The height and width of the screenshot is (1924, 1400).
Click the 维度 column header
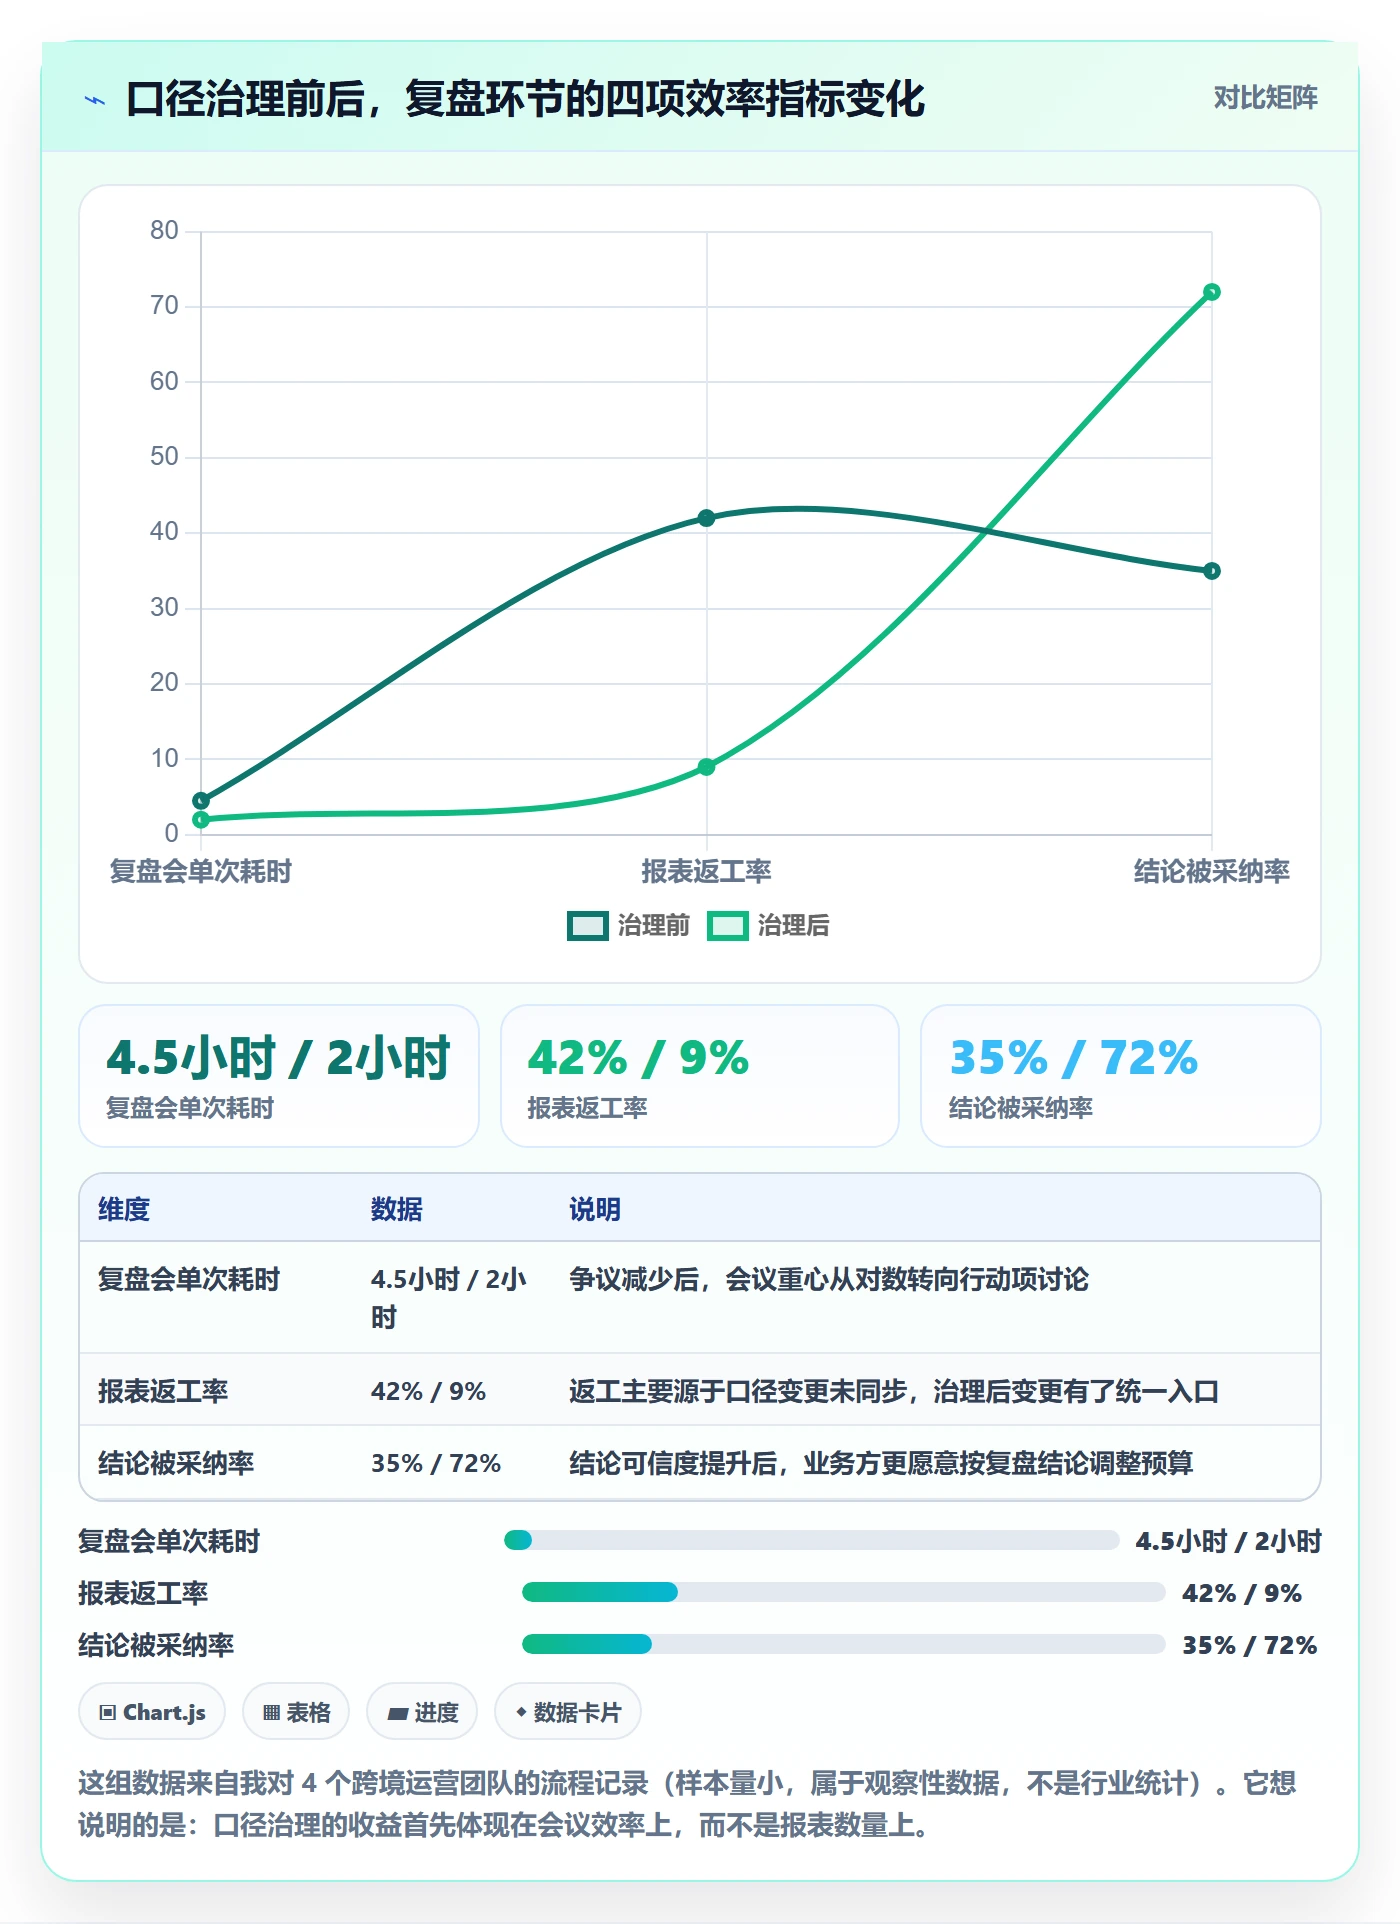pyautogui.click(x=124, y=1209)
